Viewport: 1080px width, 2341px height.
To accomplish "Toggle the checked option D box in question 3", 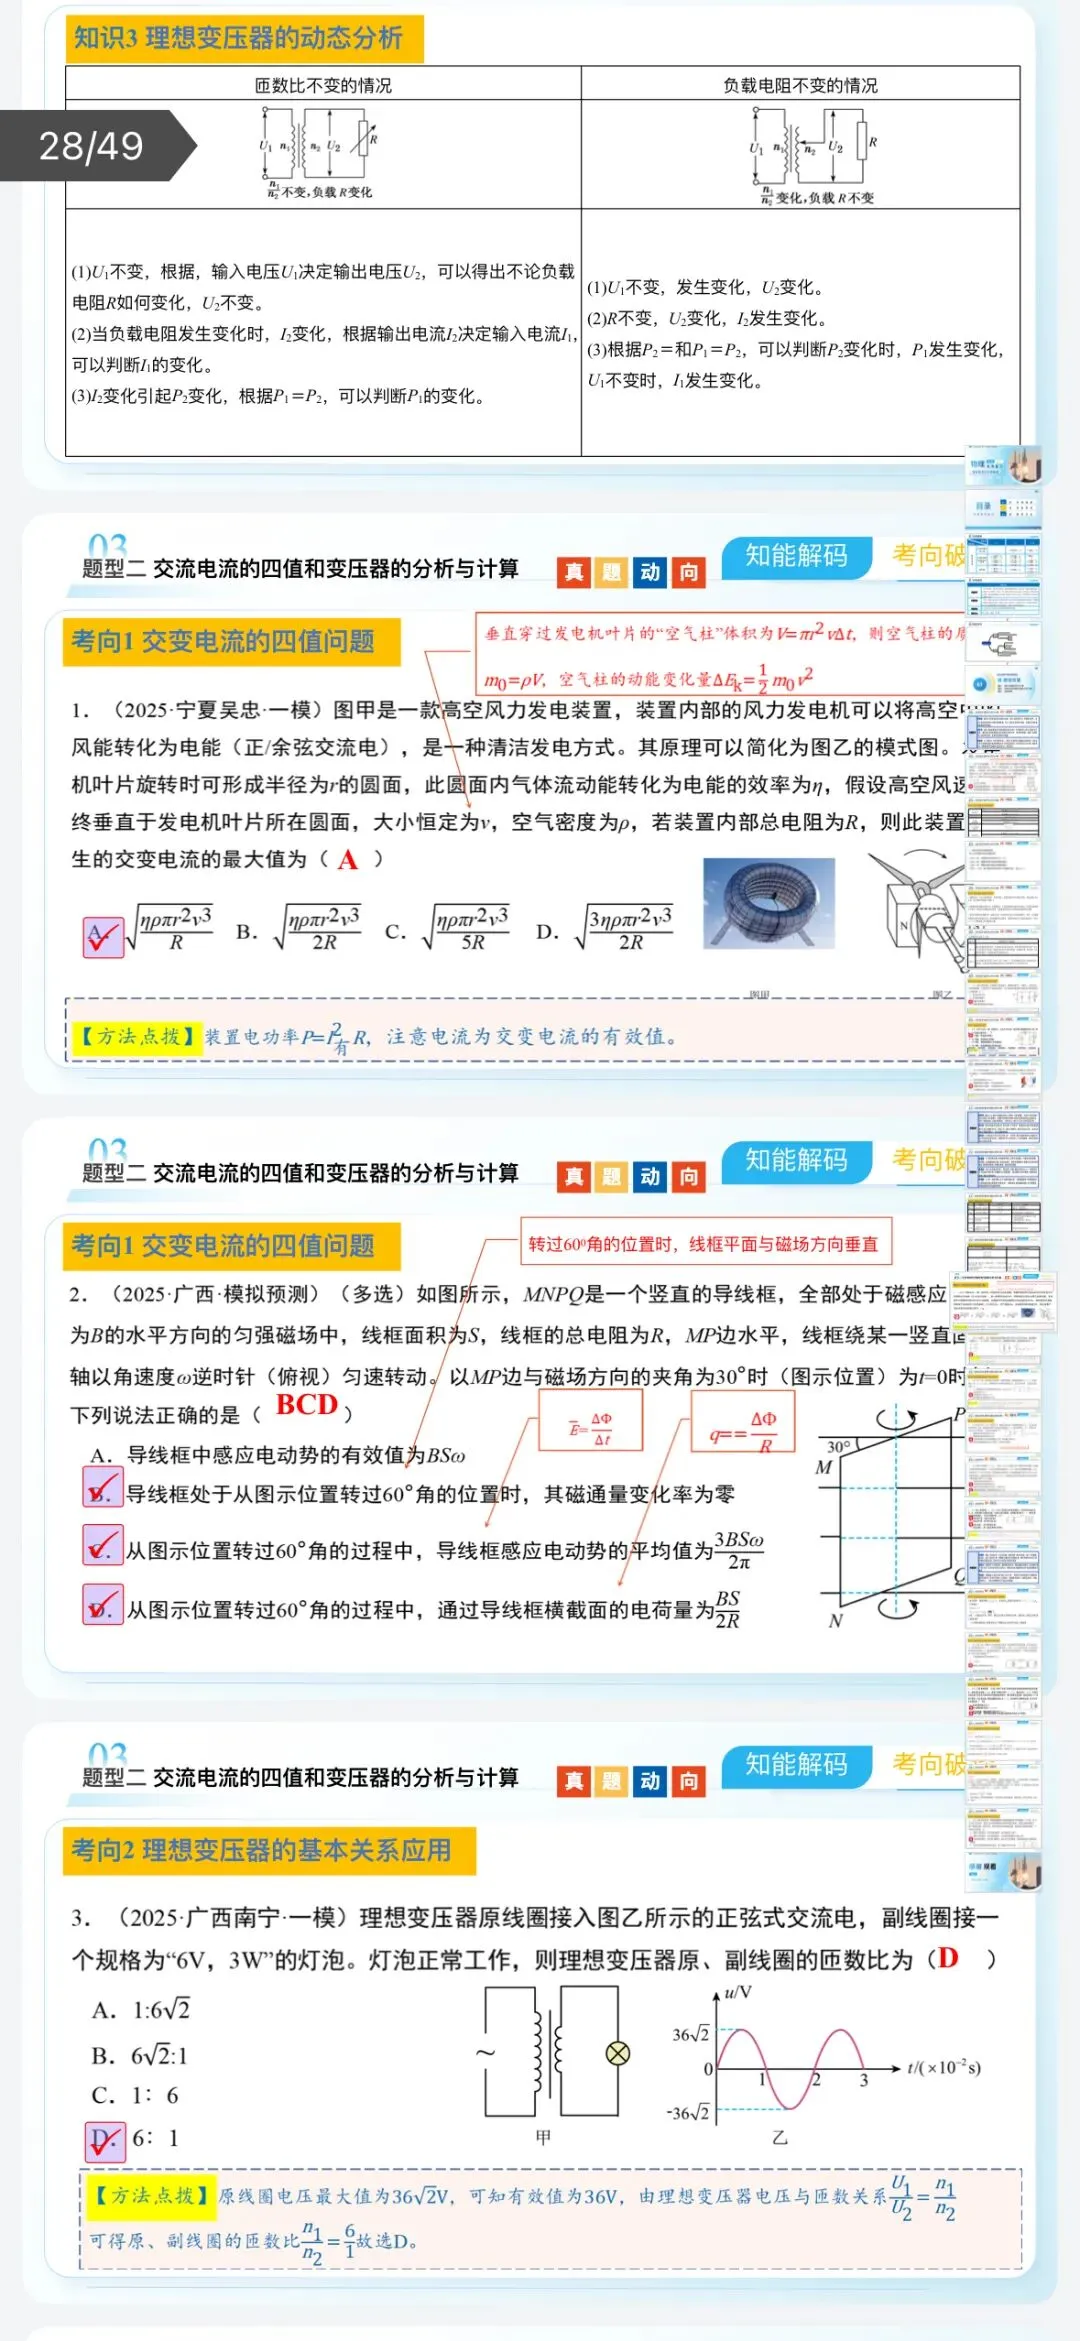I will [x=105, y=2142].
